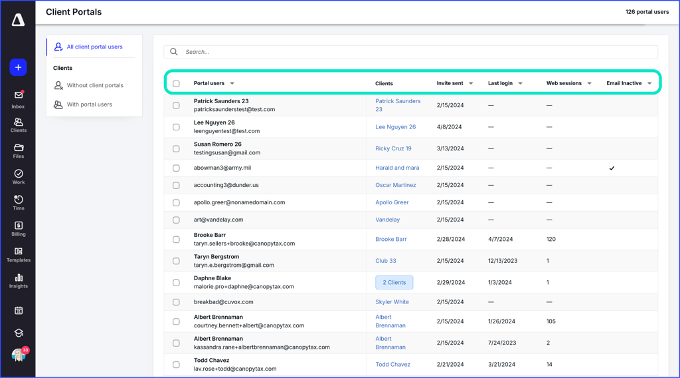Open the graduation cap learning icon
The height and width of the screenshot is (378, 680).
pyautogui.click(x=18, y=333)
